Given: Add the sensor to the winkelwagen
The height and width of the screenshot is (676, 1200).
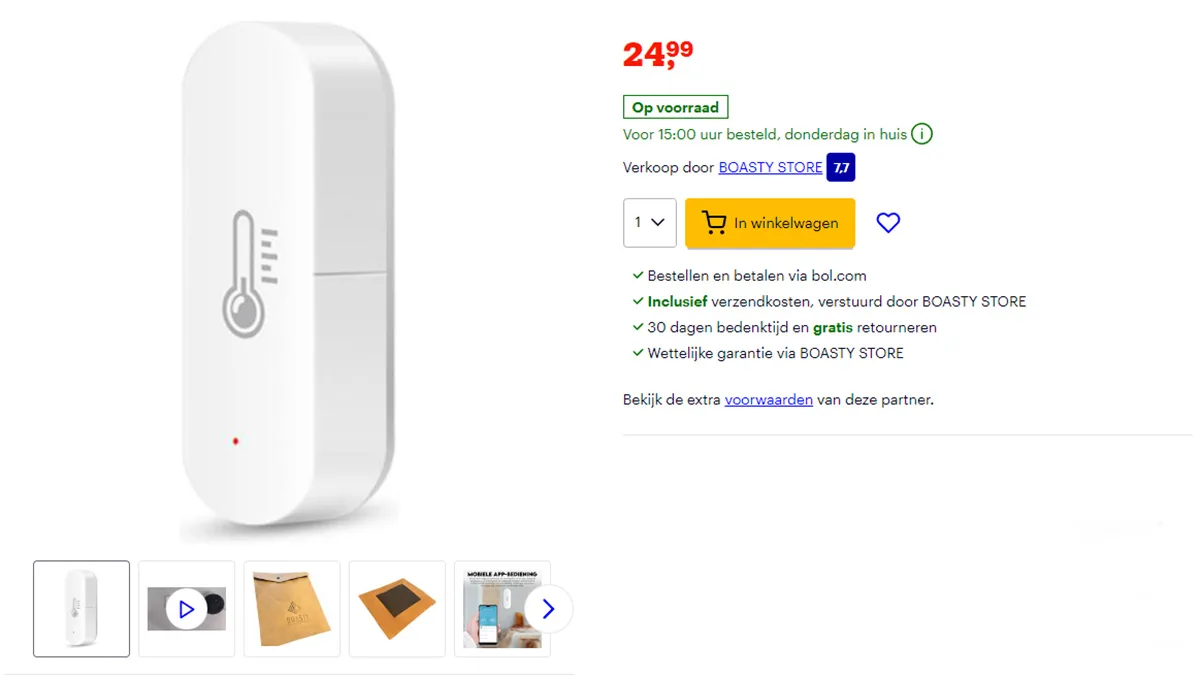Looking at the screenshot, I should [770, 222].
